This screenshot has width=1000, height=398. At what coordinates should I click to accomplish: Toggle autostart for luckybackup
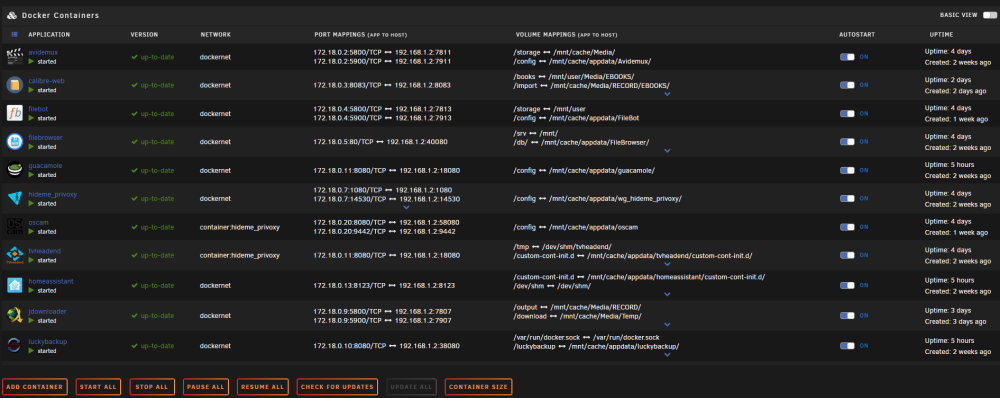coord(847,346)
